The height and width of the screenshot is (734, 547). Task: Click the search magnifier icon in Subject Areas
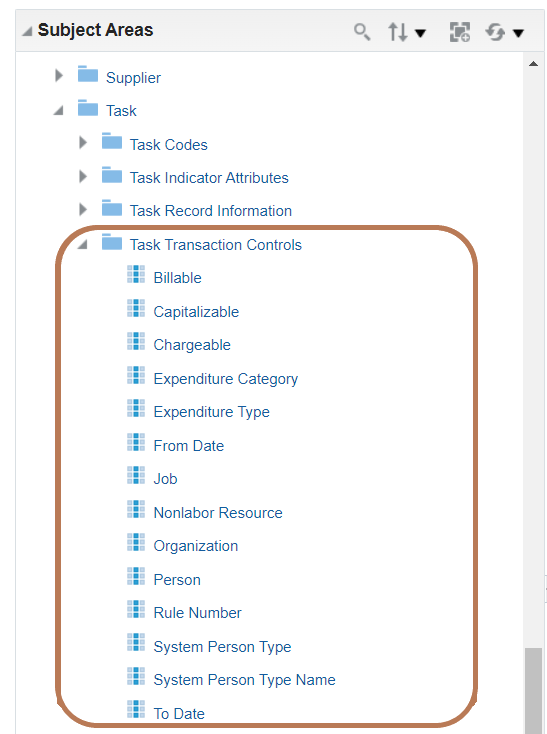362,32
